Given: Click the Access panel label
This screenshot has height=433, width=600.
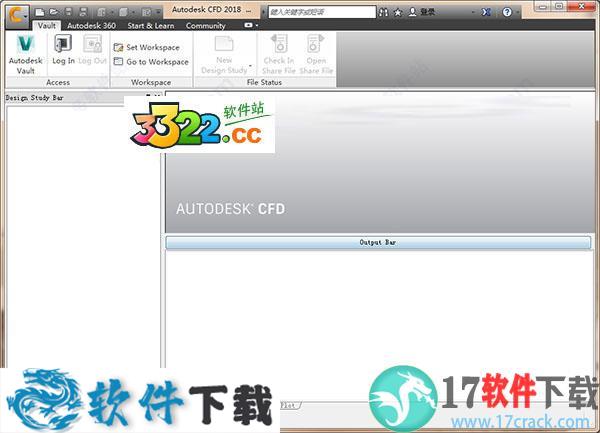Looking at the screenshot, I should coord(58,82).
